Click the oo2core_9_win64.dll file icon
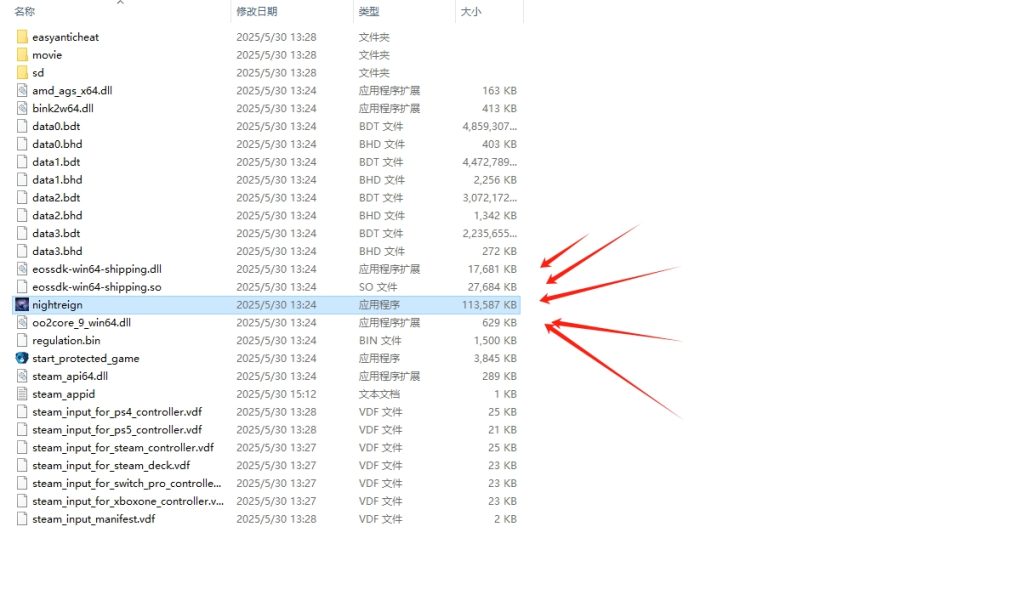 (x=22, y=323)
